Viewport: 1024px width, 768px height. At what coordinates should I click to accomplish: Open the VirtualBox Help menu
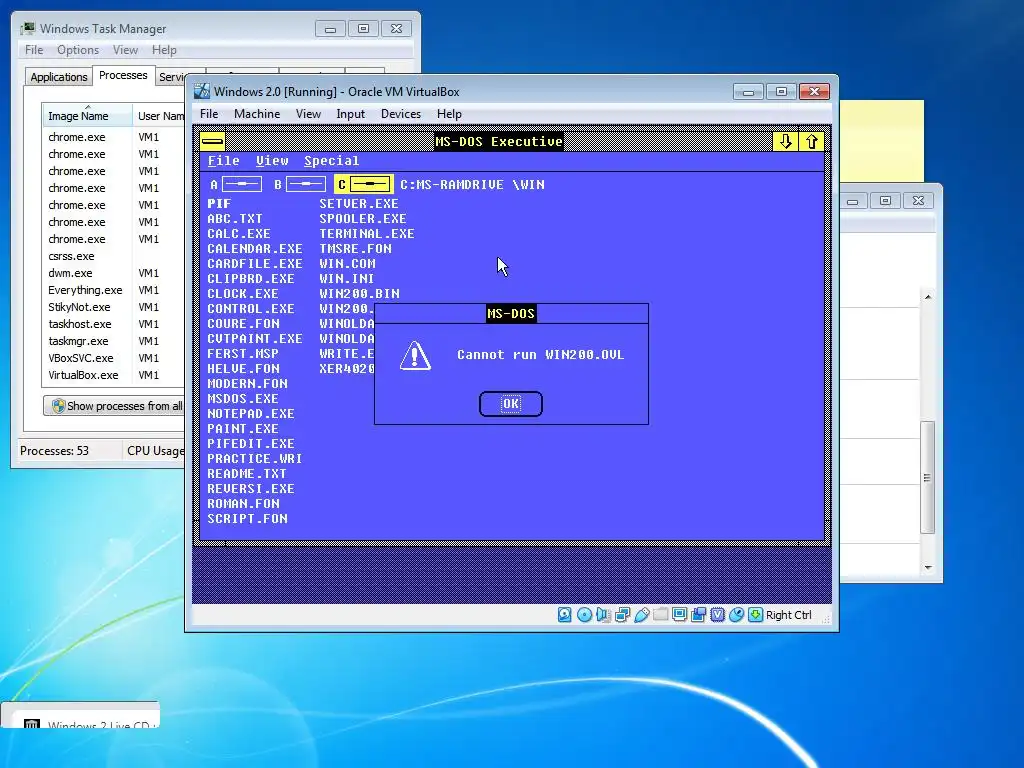pos(449,114)
